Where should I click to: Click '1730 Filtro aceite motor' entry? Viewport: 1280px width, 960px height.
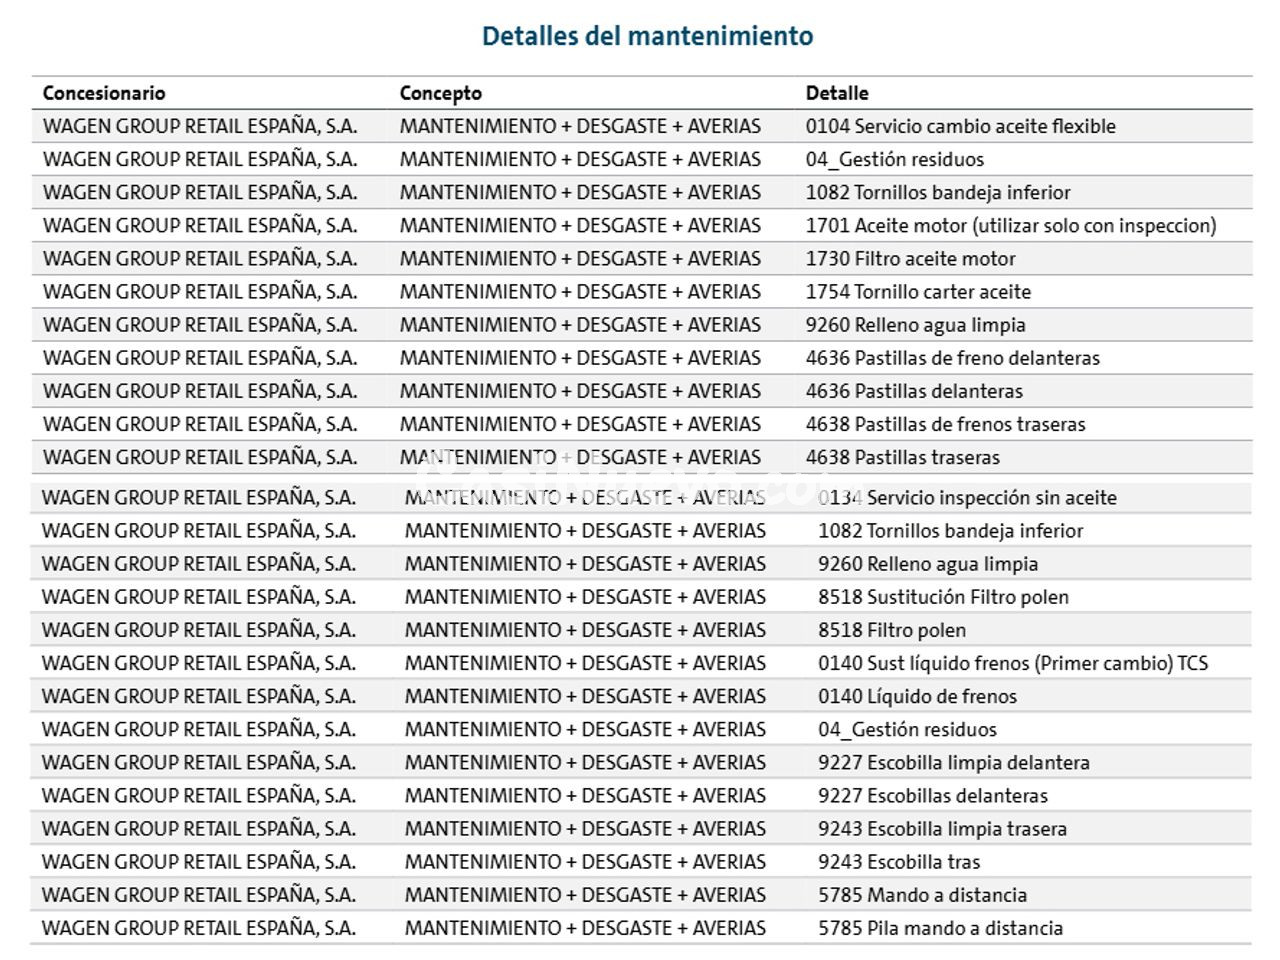click(x=910, y=258)
